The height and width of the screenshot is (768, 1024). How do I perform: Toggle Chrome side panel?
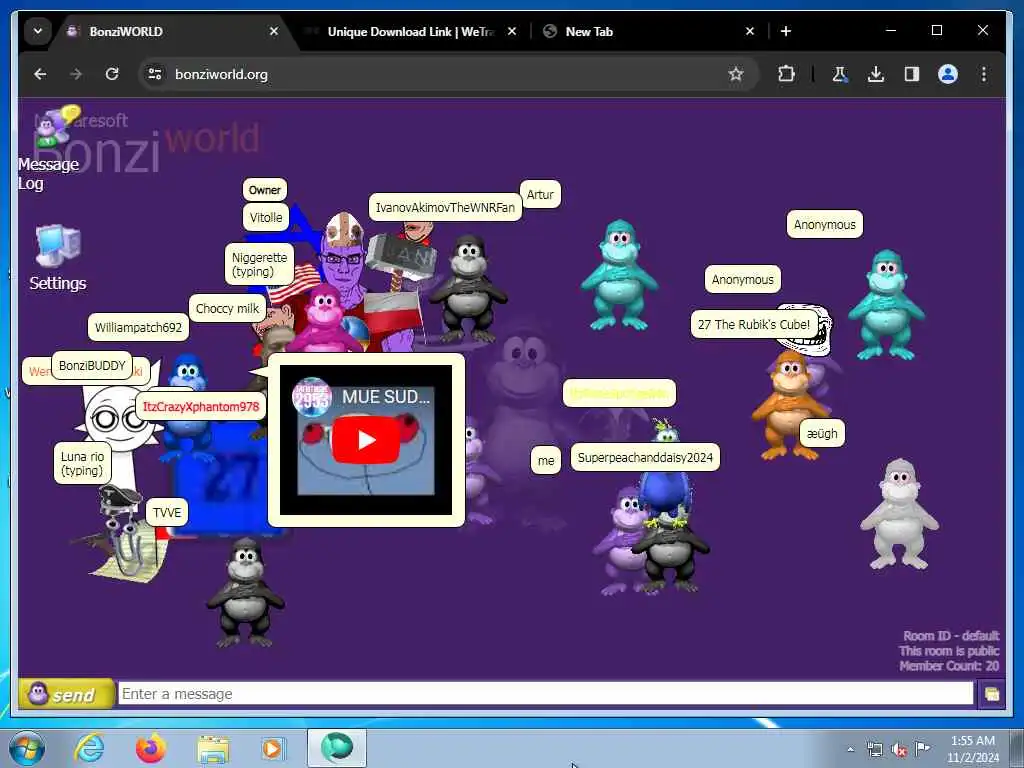point(912,74)
